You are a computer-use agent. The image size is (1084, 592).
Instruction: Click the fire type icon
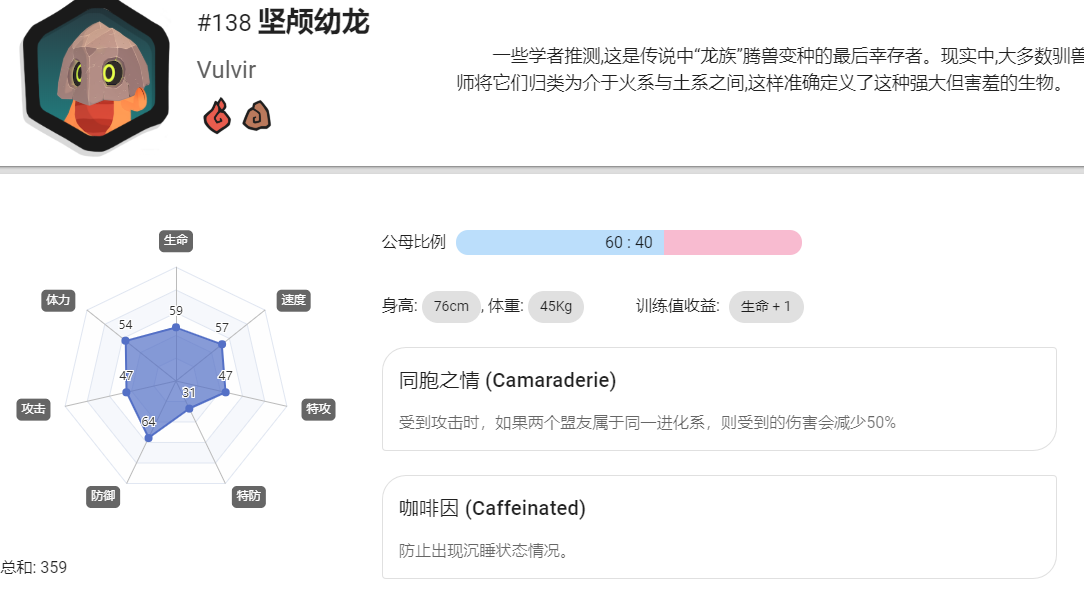pos(216,115)
